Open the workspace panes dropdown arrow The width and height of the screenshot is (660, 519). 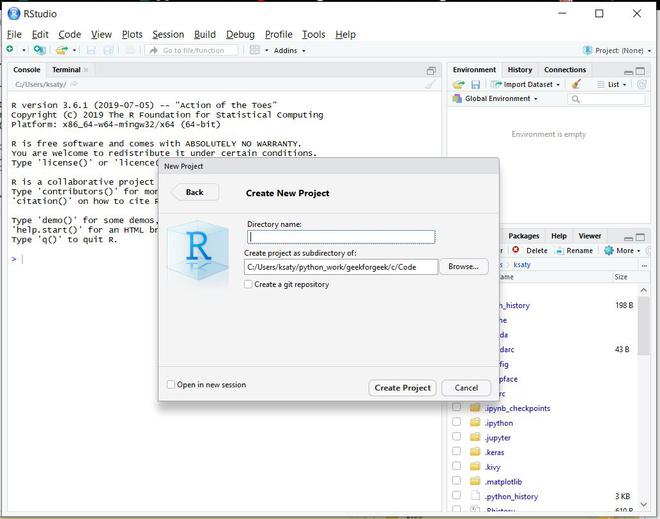(266, 51)
